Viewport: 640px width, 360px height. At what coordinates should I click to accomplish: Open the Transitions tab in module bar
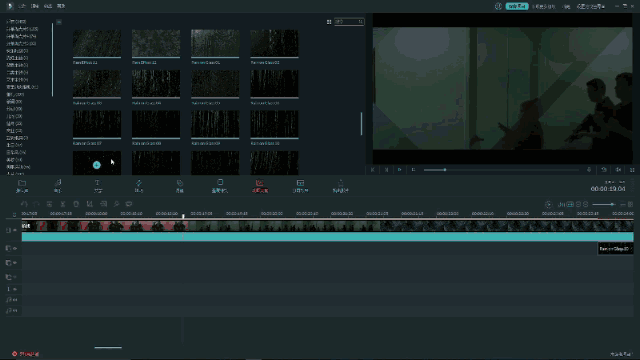(139, 186)
